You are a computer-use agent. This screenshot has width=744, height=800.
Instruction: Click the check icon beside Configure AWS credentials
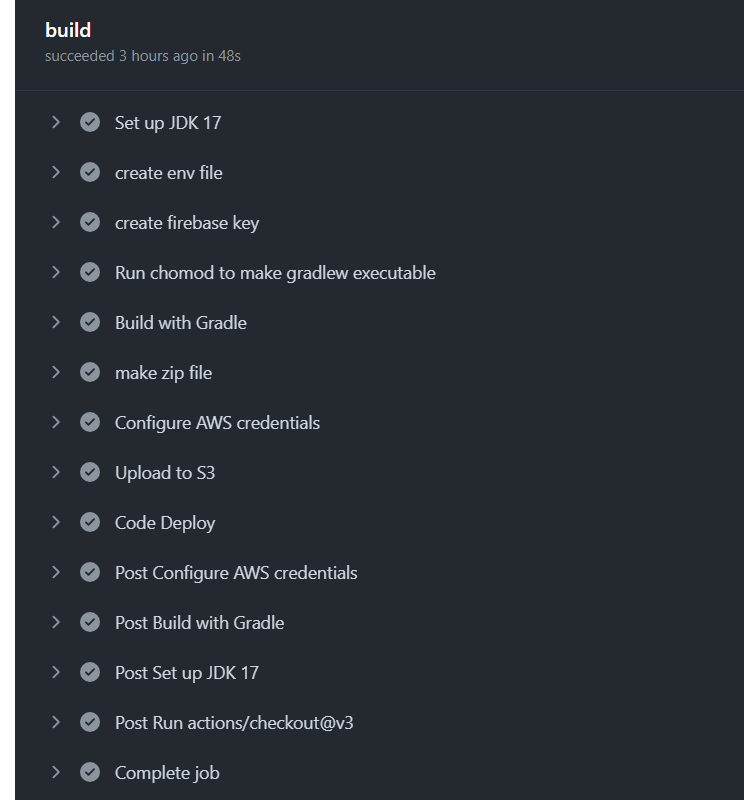90,422
